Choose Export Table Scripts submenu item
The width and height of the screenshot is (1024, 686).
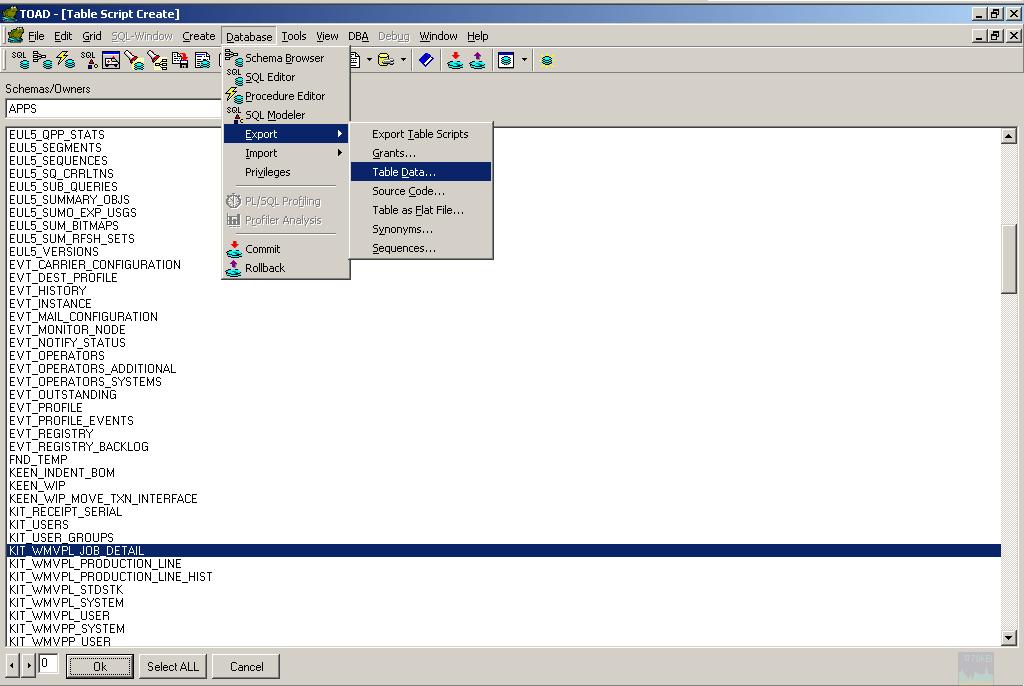pos(421,134)
